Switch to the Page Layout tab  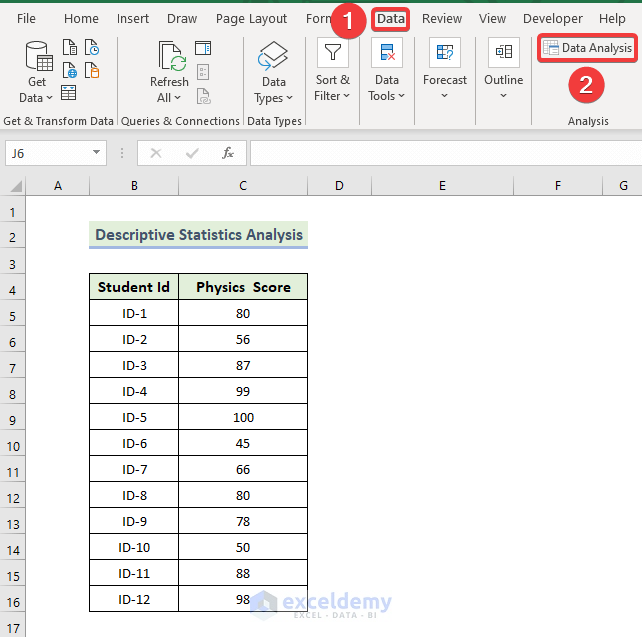251,19
